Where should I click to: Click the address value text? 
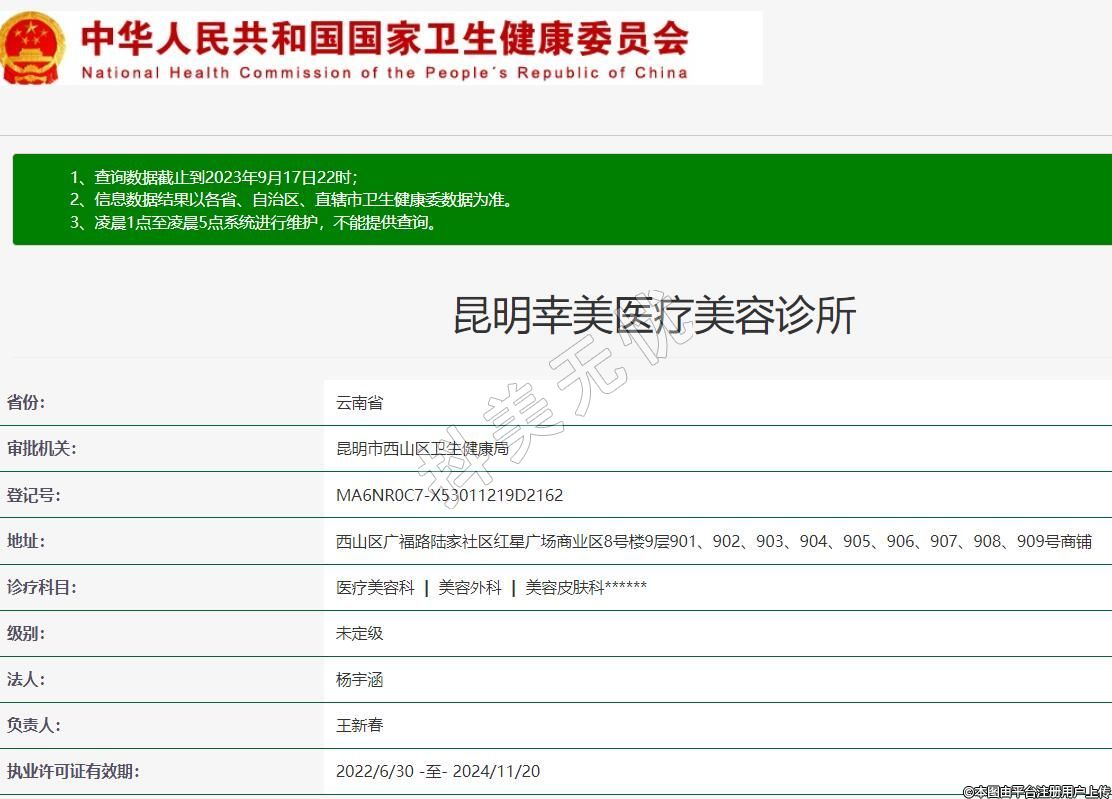point(713,541)
